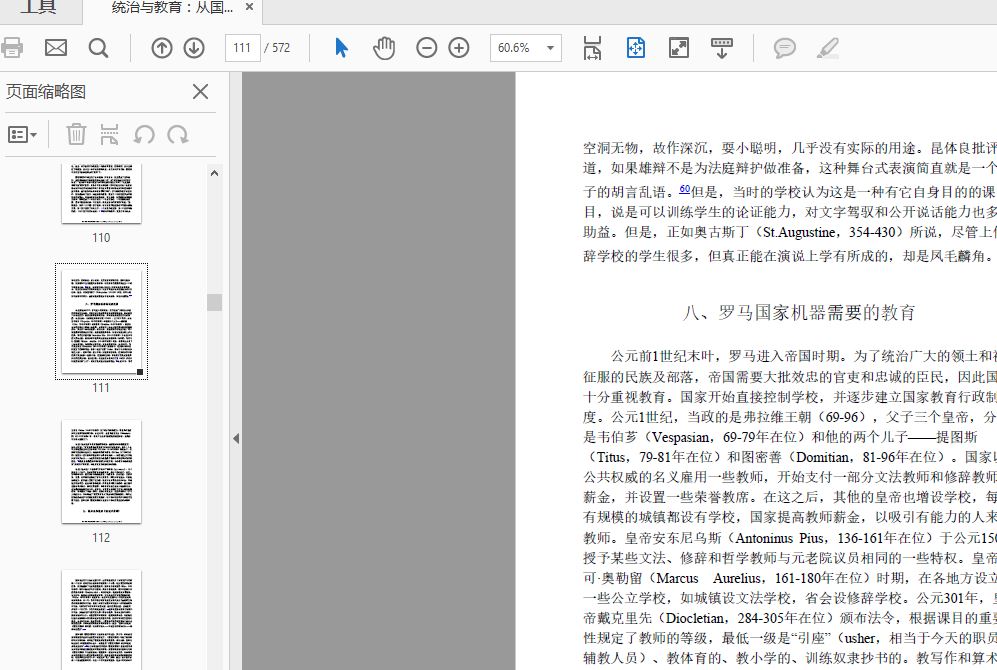The height and width of the screenshot is (670, 997).
Task: Switch to the hand pan tool
Action: [384, 48]
